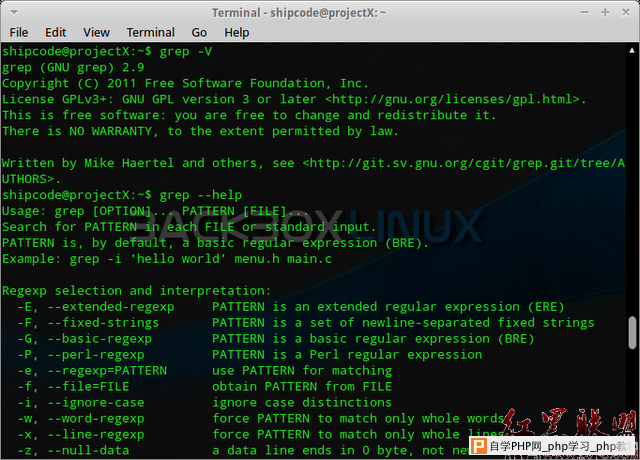
Task: Open the Help menu
Action: point(237,32)
